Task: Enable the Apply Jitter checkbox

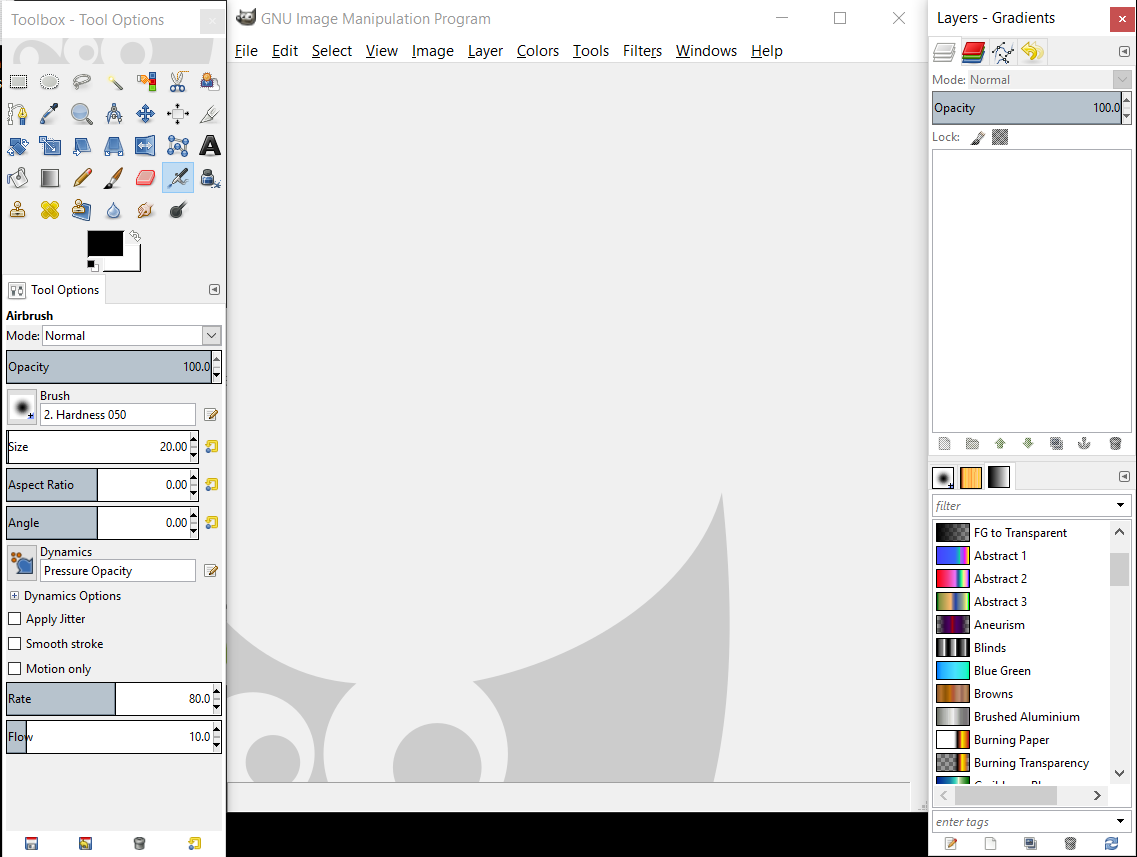Action: (x=14, y=619)
